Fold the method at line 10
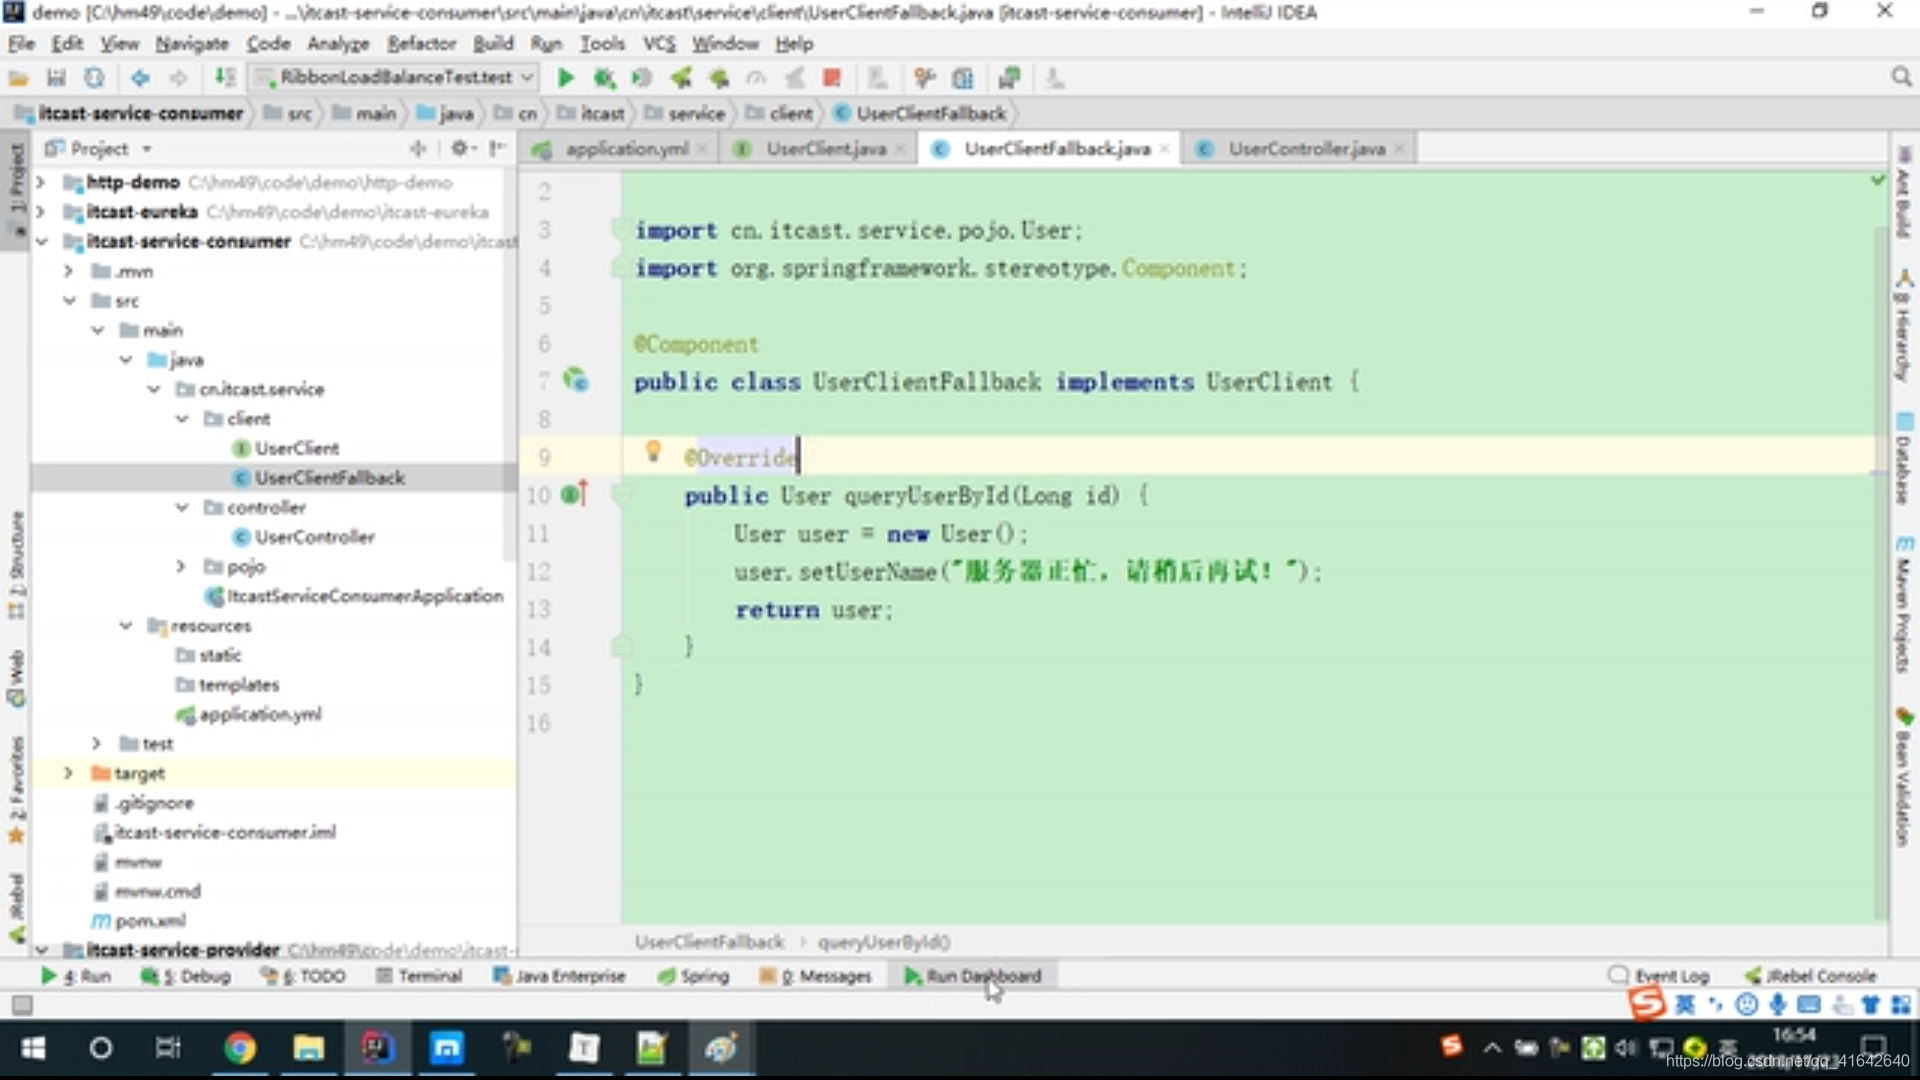The height and width of the screenshot is (1080, 1920). coord(620,494)
